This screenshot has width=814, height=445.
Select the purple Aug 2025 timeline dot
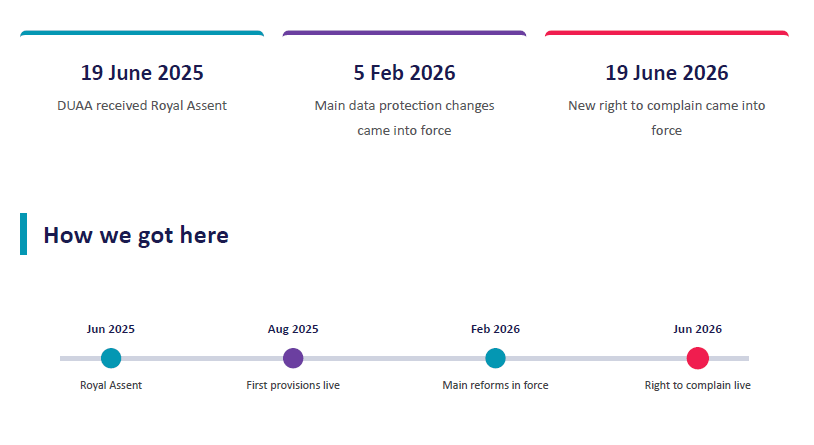(293, 358)
